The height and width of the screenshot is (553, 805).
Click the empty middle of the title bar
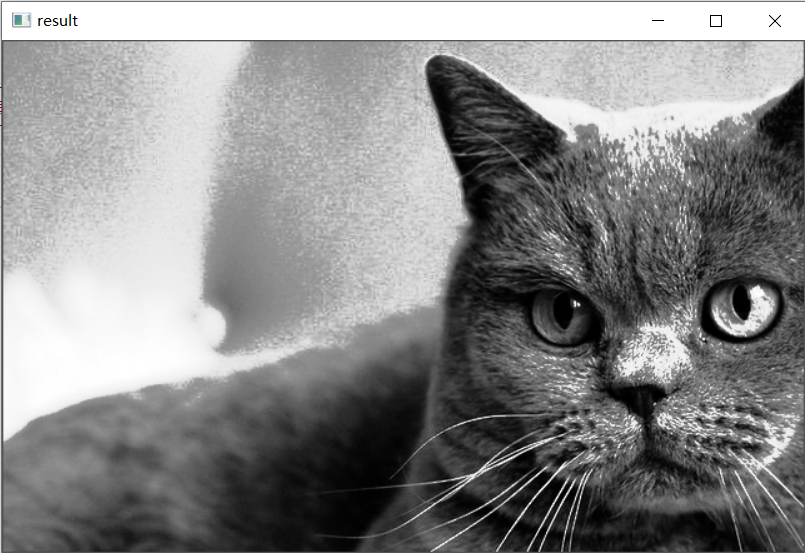click(350, 20)
